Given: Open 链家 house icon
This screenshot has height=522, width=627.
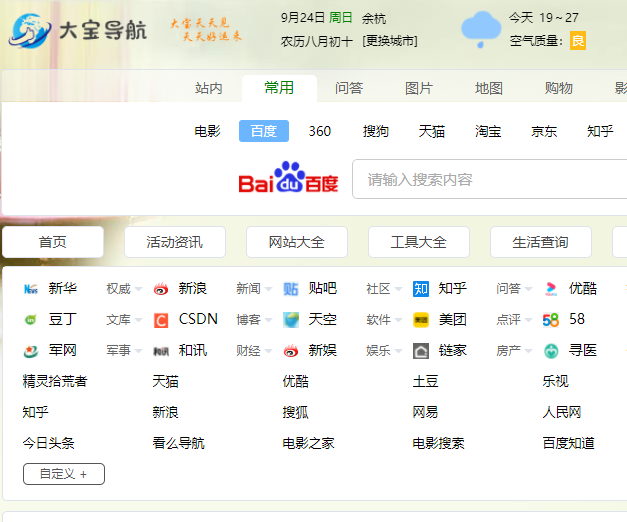Looking at the screenshot, I should 421,351.
